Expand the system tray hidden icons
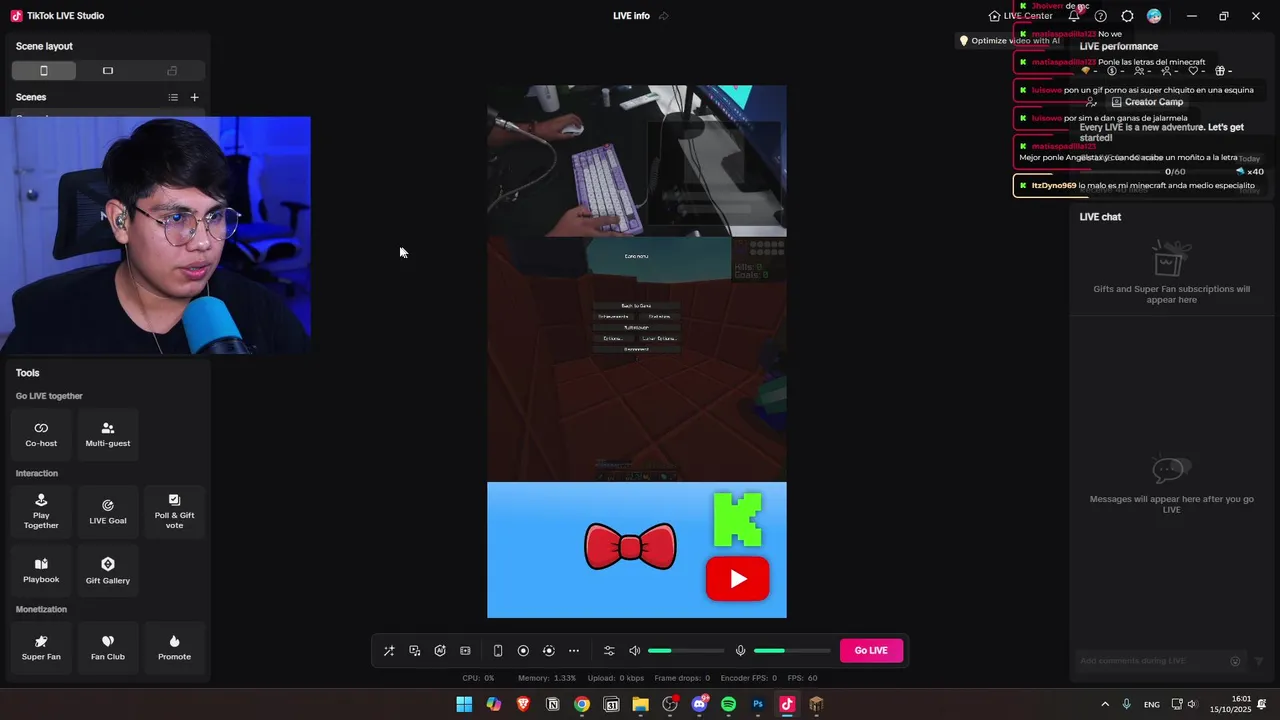Screen dimensions: 1280x720 click(x=1105, y=704)
